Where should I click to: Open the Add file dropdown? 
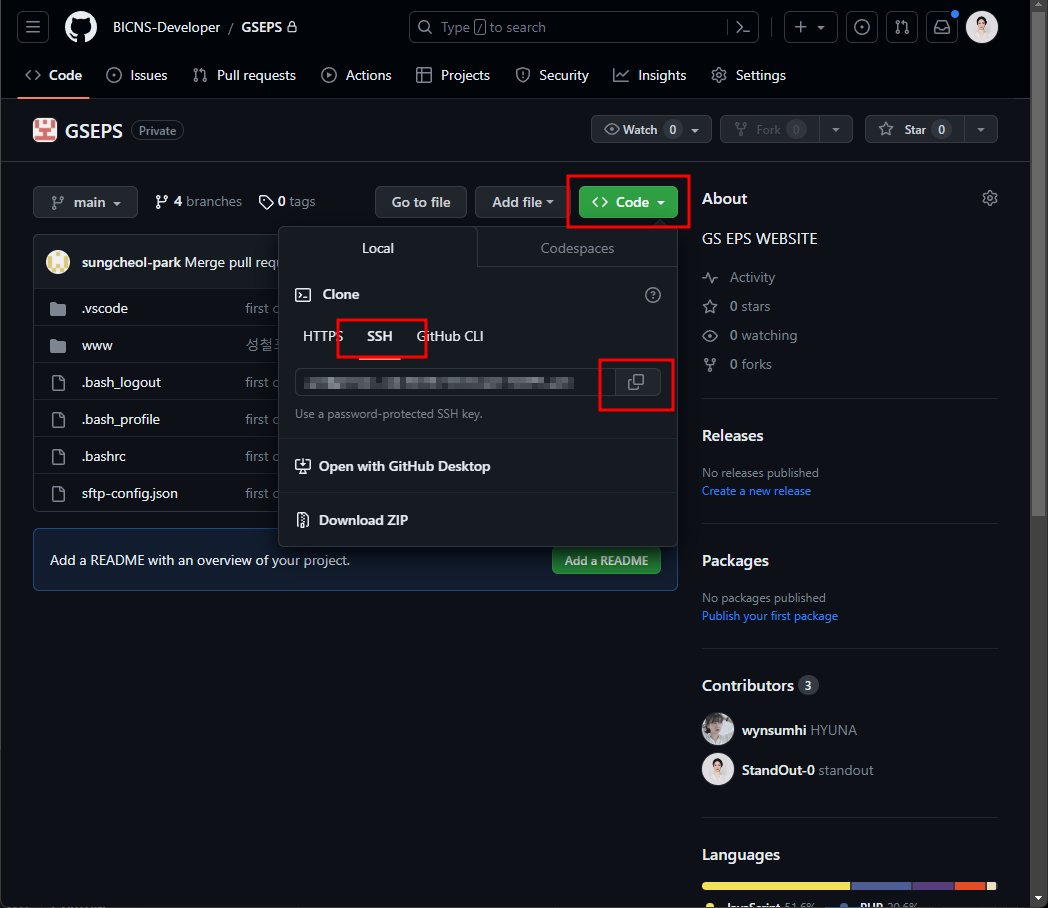tap(523, 202)
